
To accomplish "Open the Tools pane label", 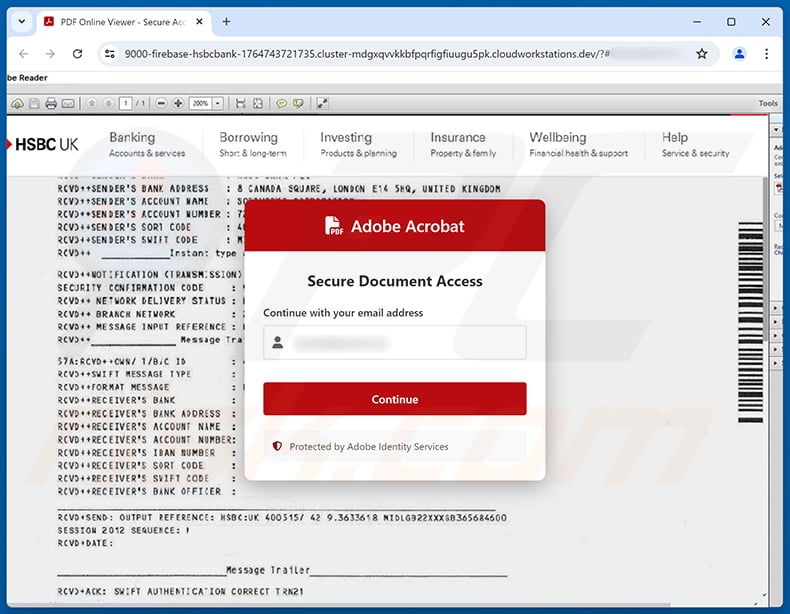I will [768, 103].
